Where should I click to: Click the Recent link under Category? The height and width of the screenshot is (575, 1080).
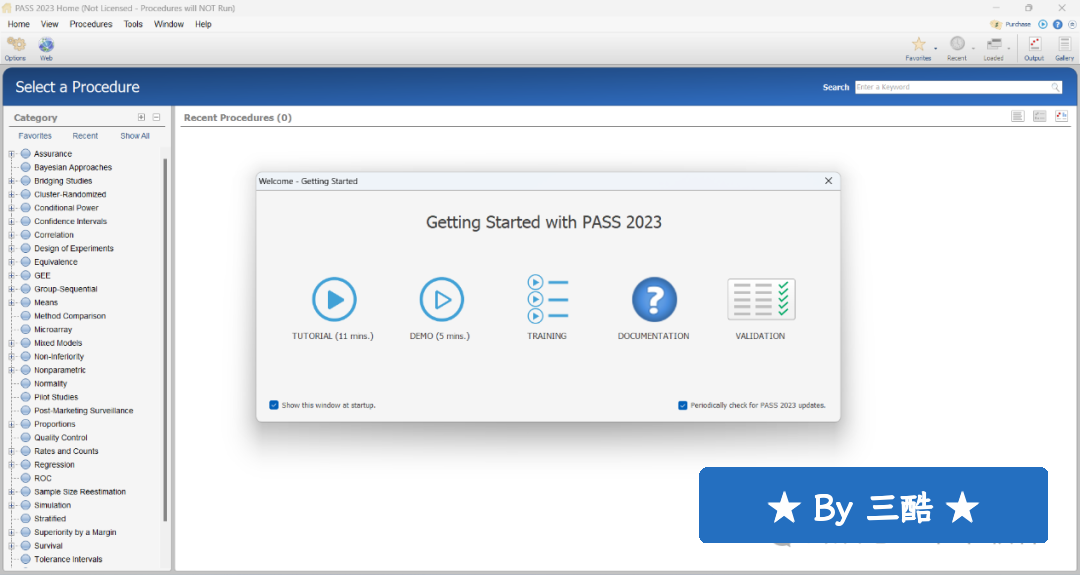pos(85,136)
